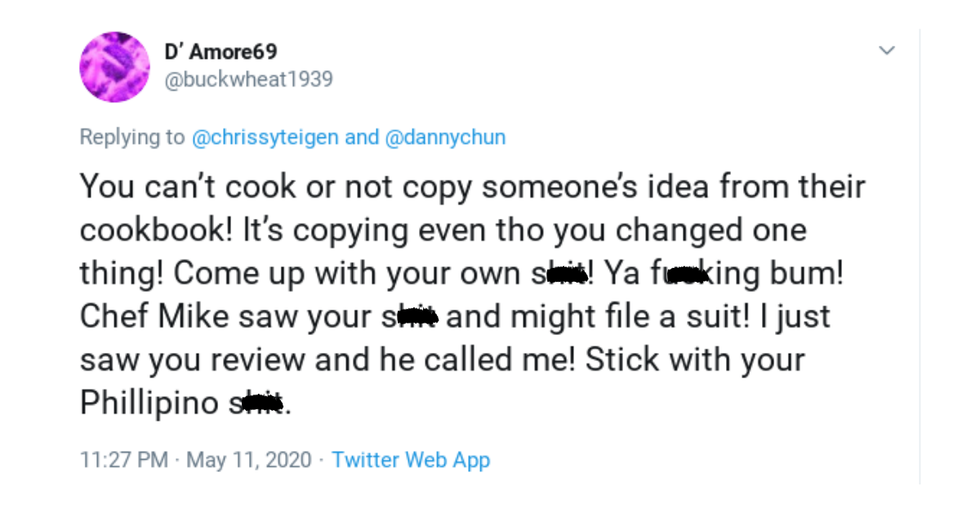Open D' Amore69 display name profile
The width and height of the screenshot is (980, 513).
[220, 50]
